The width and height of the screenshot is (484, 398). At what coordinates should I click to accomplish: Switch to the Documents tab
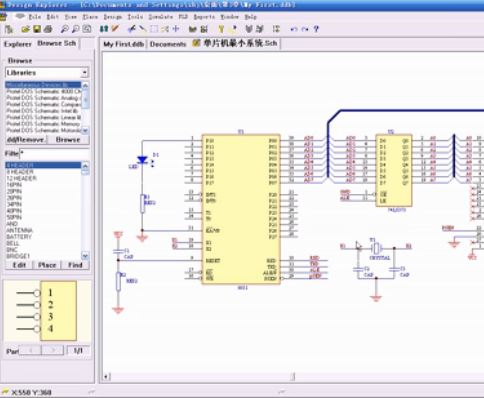coord(168,44)
